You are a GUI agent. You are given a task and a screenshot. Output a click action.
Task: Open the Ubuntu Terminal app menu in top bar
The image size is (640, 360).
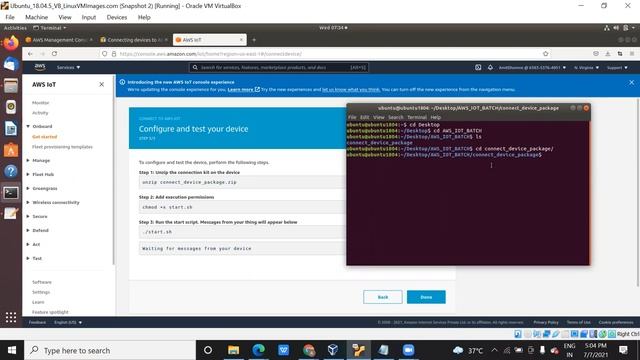[x=50, y=28]
